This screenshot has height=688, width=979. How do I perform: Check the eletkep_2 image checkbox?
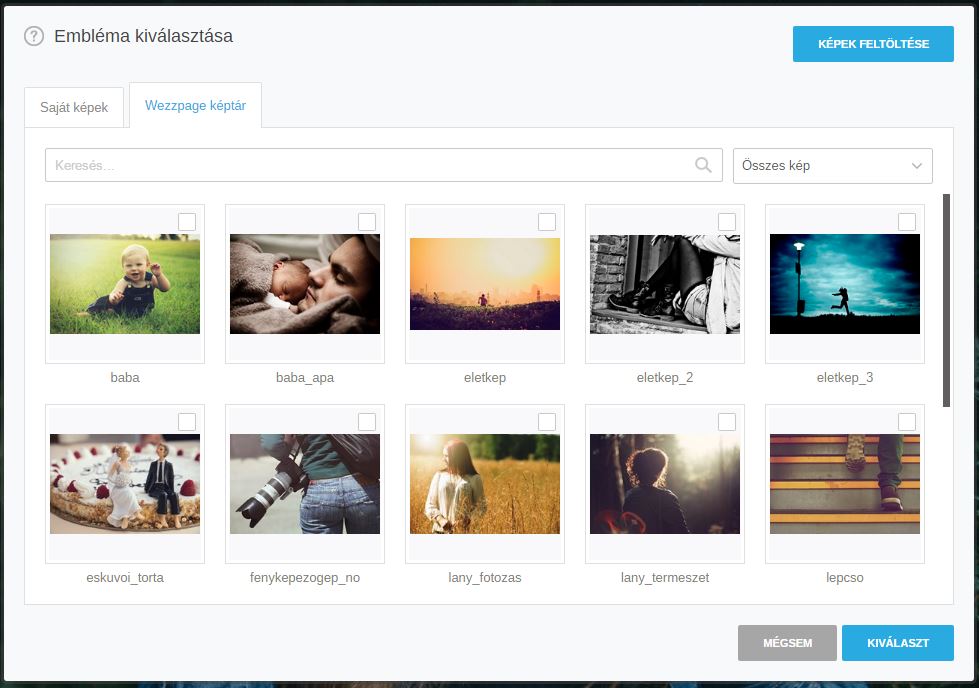(x=726, y=222)
